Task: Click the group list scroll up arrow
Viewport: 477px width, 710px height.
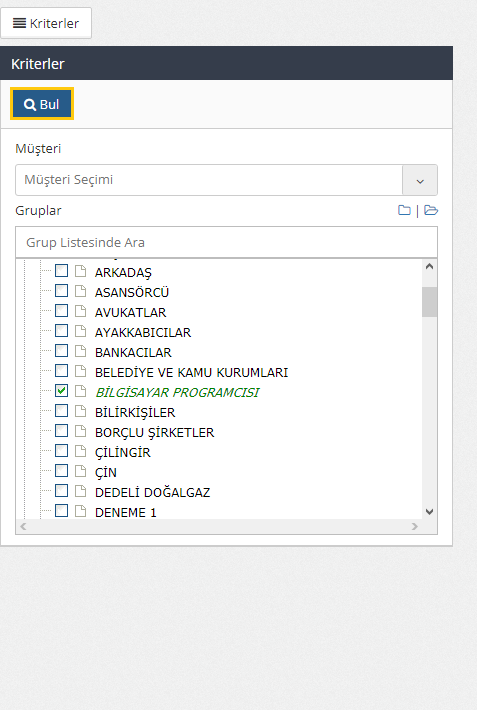Action: coord(429,266)
